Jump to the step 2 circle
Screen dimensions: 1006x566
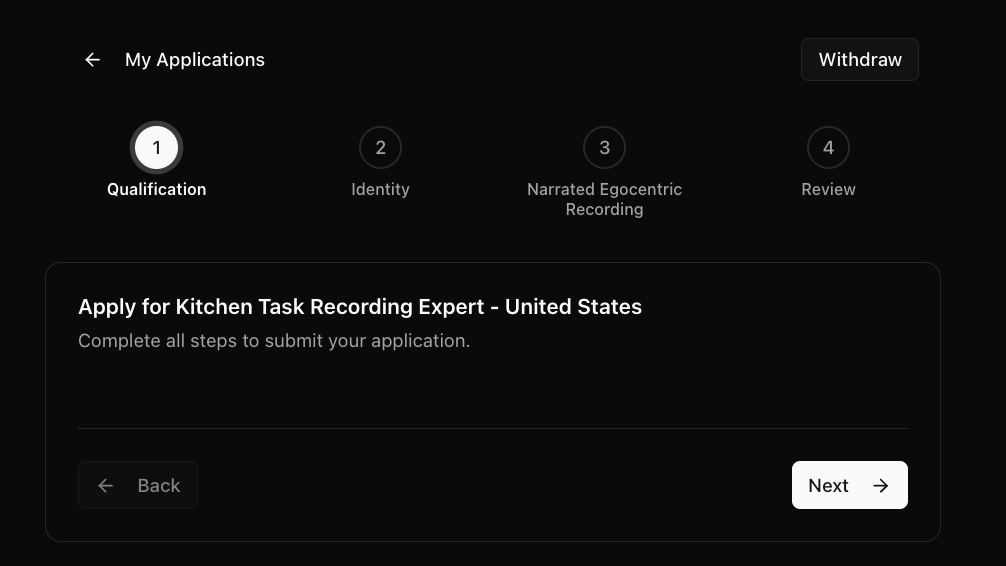(380, 148)
